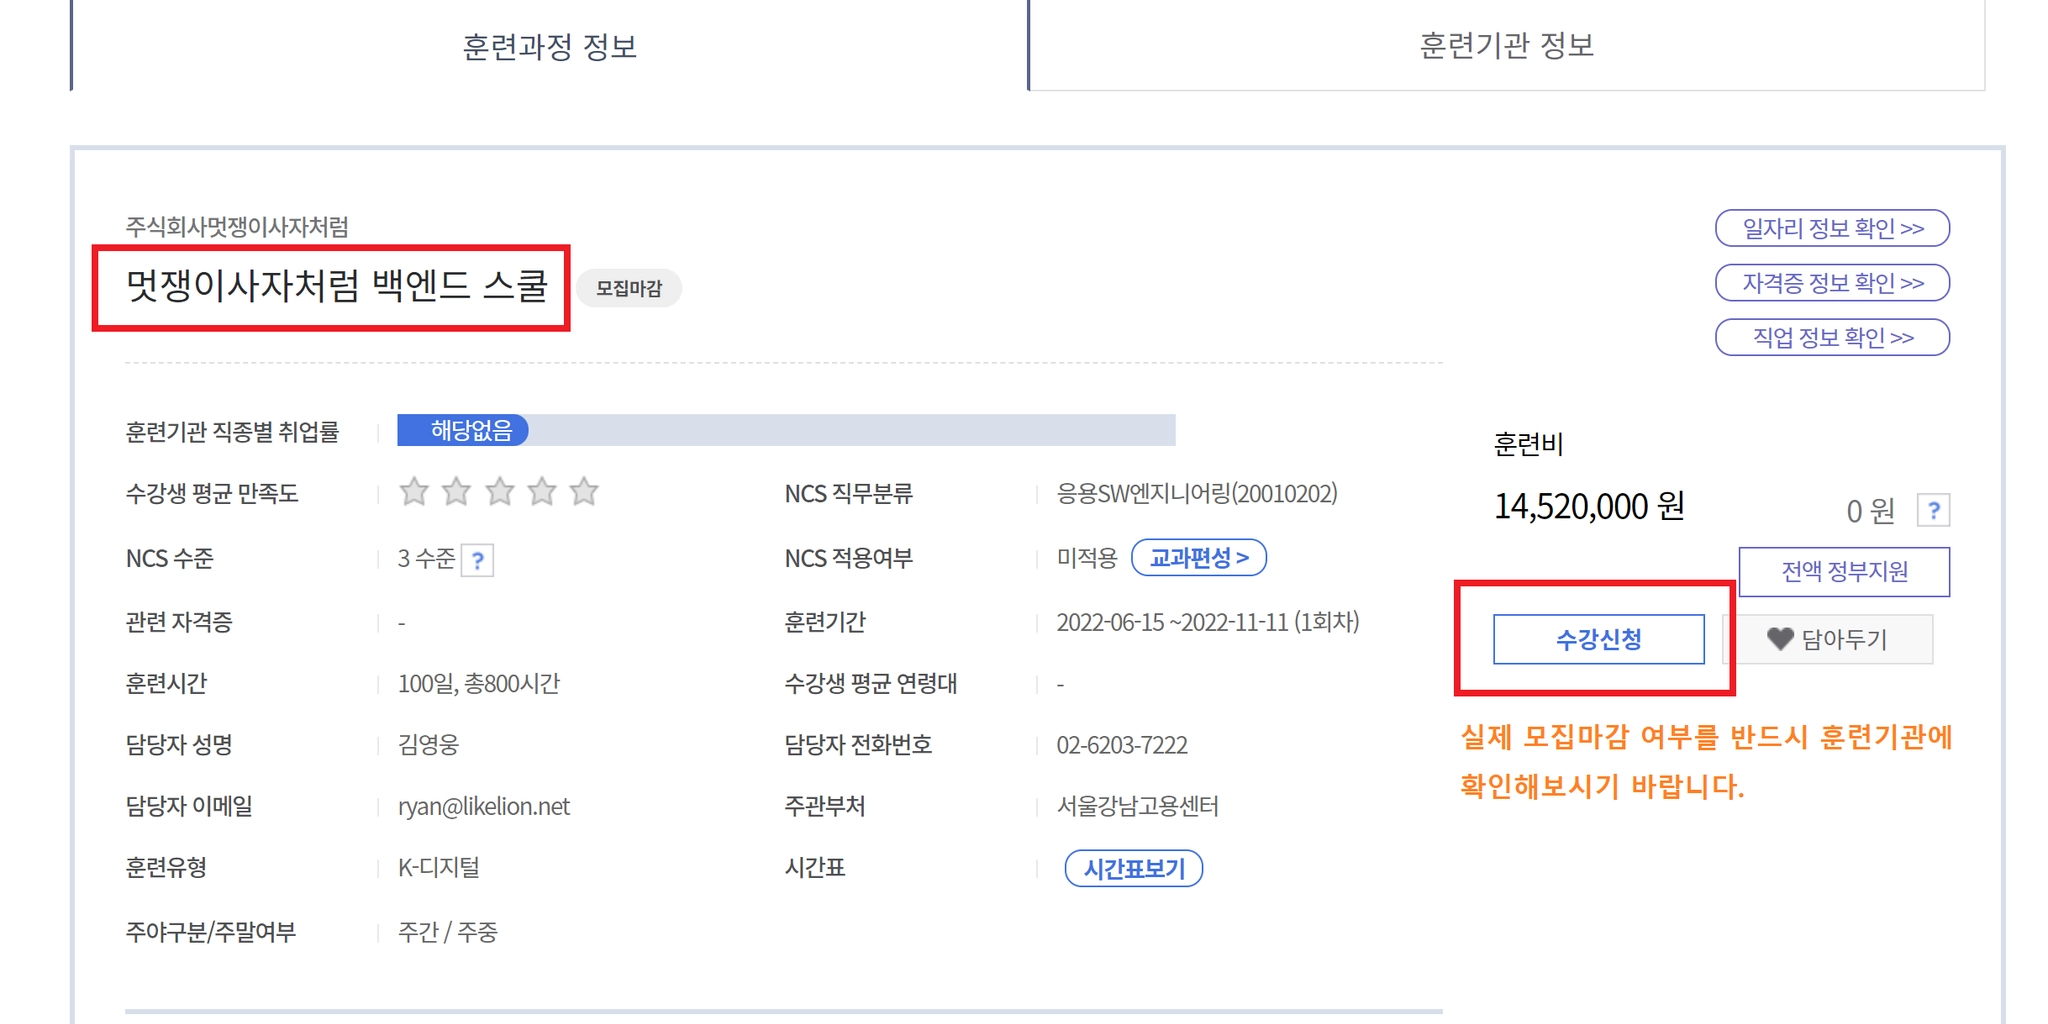Click the first satisfaction rating star
2048x1024 pixels.
pos(413,492)
